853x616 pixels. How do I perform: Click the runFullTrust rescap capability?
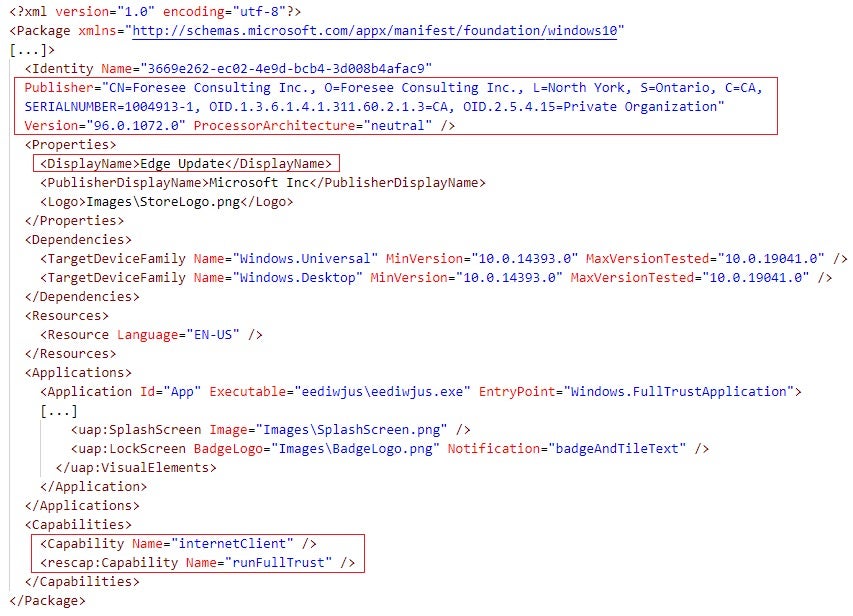pyautogui.click(x=197, y=563)
